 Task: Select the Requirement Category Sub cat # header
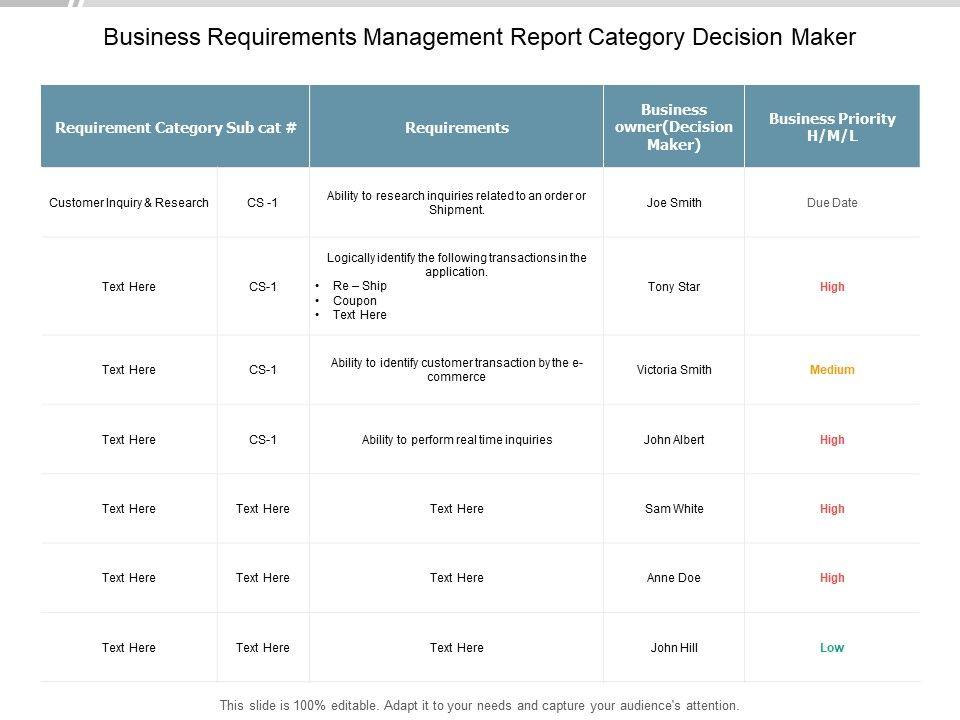tap(175, 127)
